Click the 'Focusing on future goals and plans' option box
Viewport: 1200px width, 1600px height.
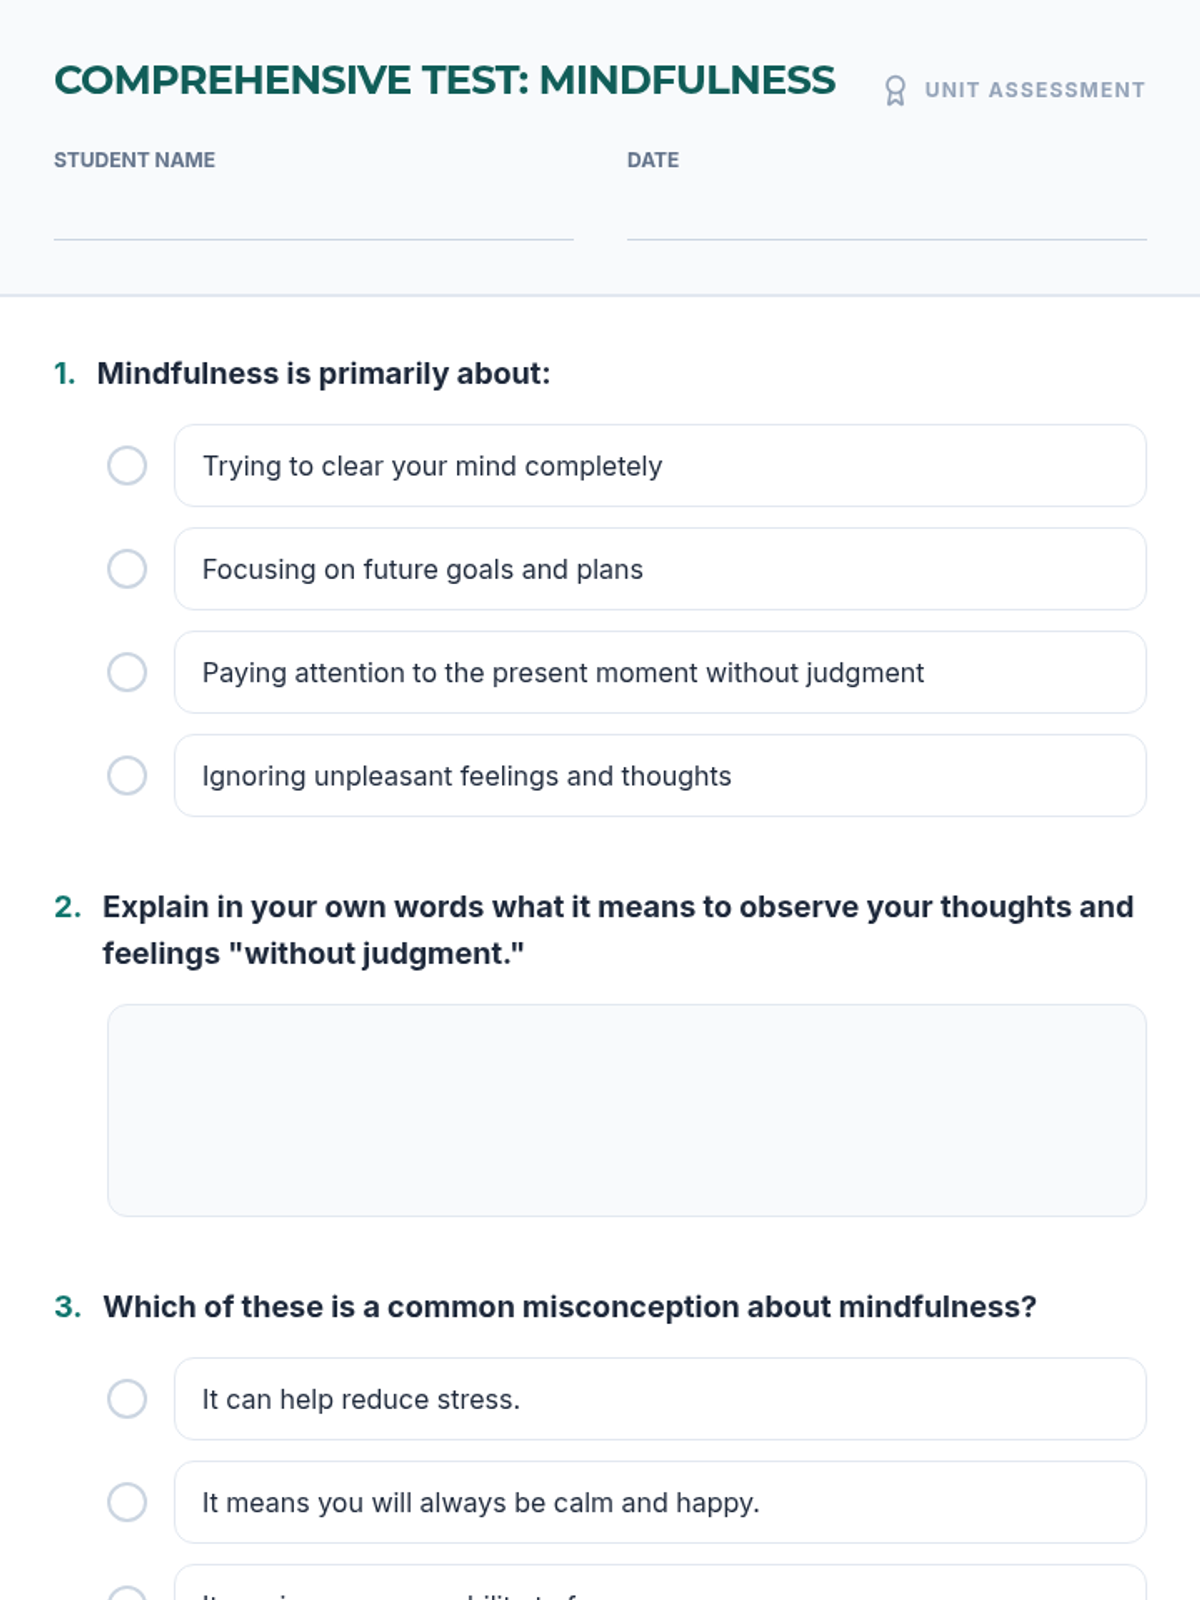pyautogui.click(x=660, y=569)
